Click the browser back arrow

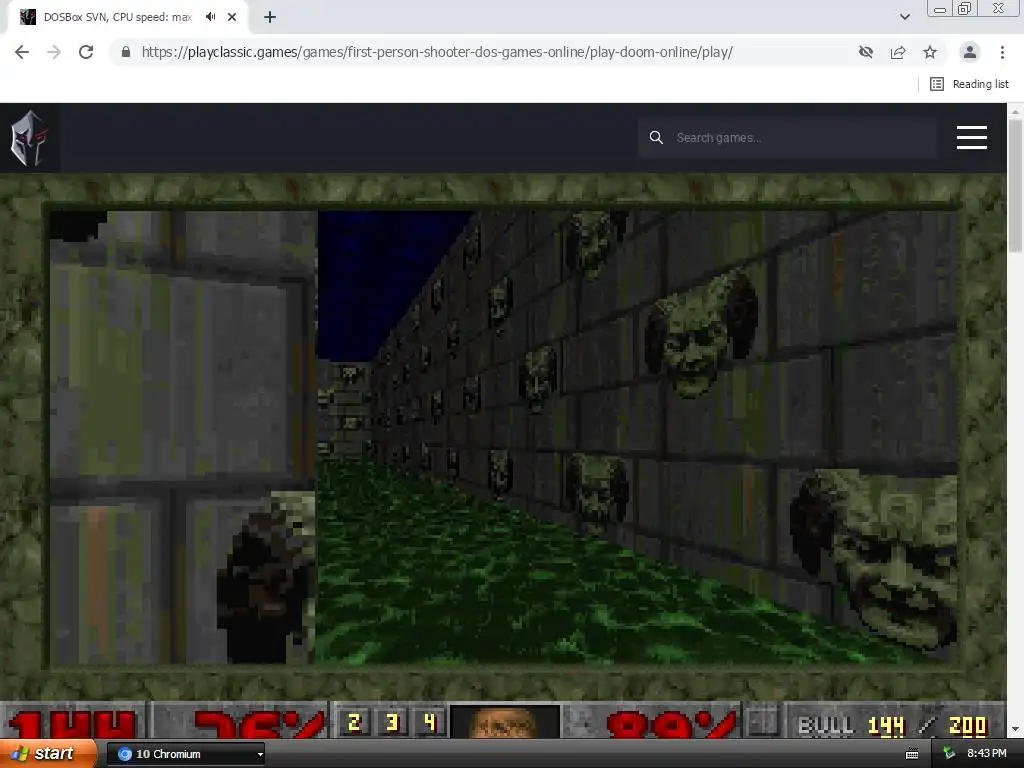coord(22,52)
